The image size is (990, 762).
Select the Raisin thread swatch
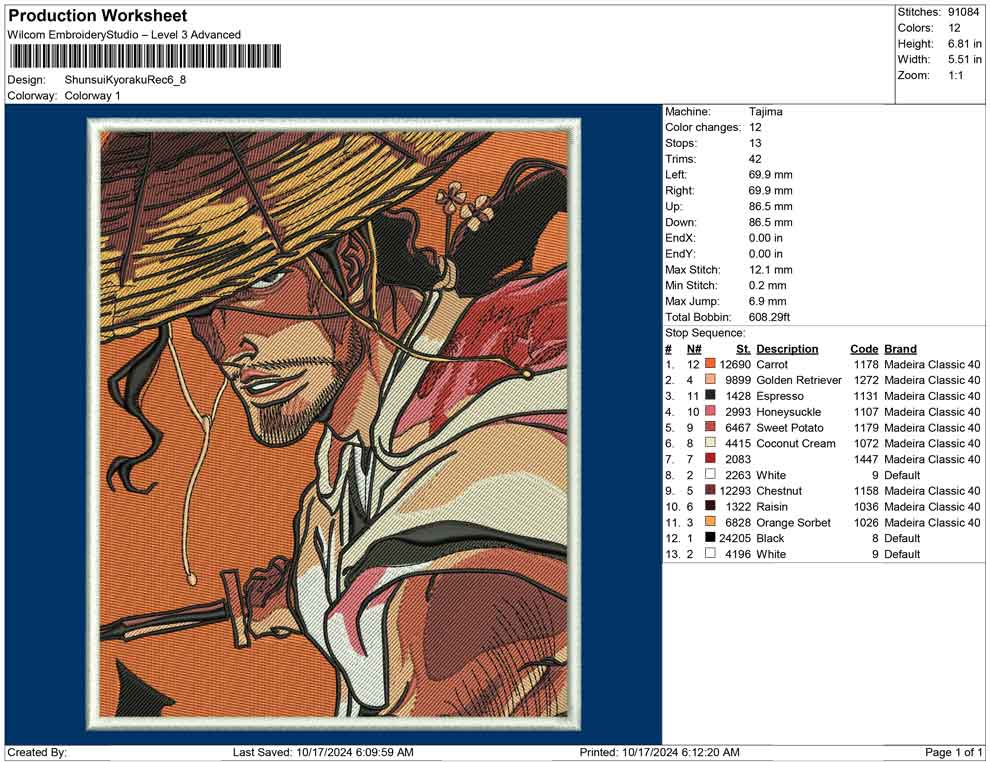(x=710, y=506)
